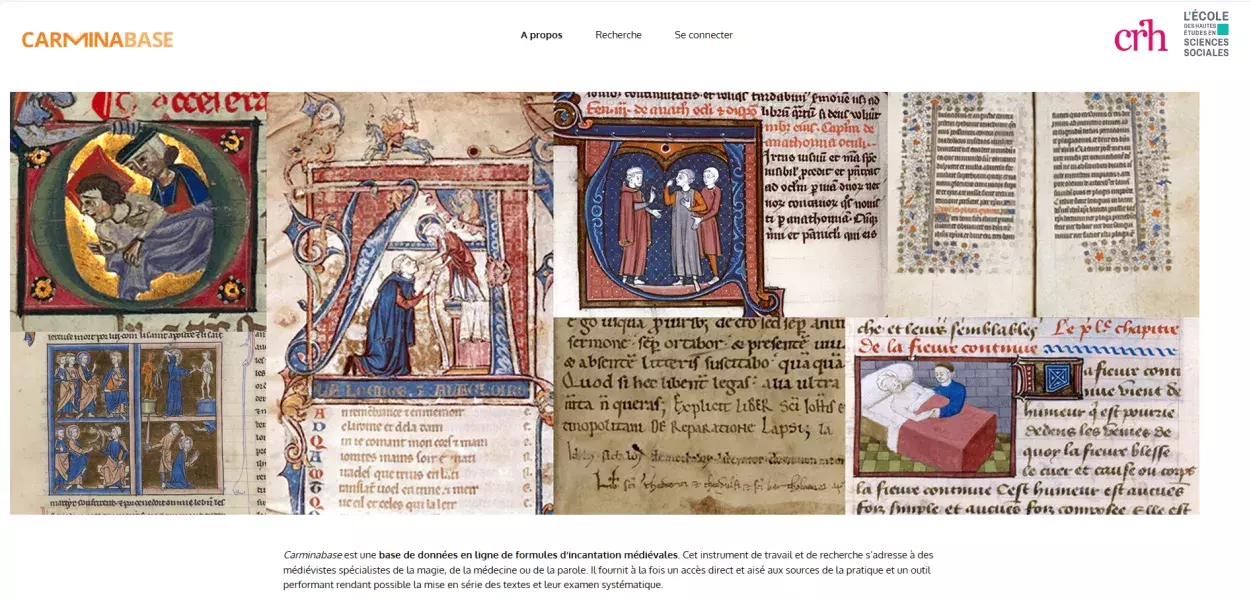
Task: Open the A propos menu item
Action: [x=541, y=35]
